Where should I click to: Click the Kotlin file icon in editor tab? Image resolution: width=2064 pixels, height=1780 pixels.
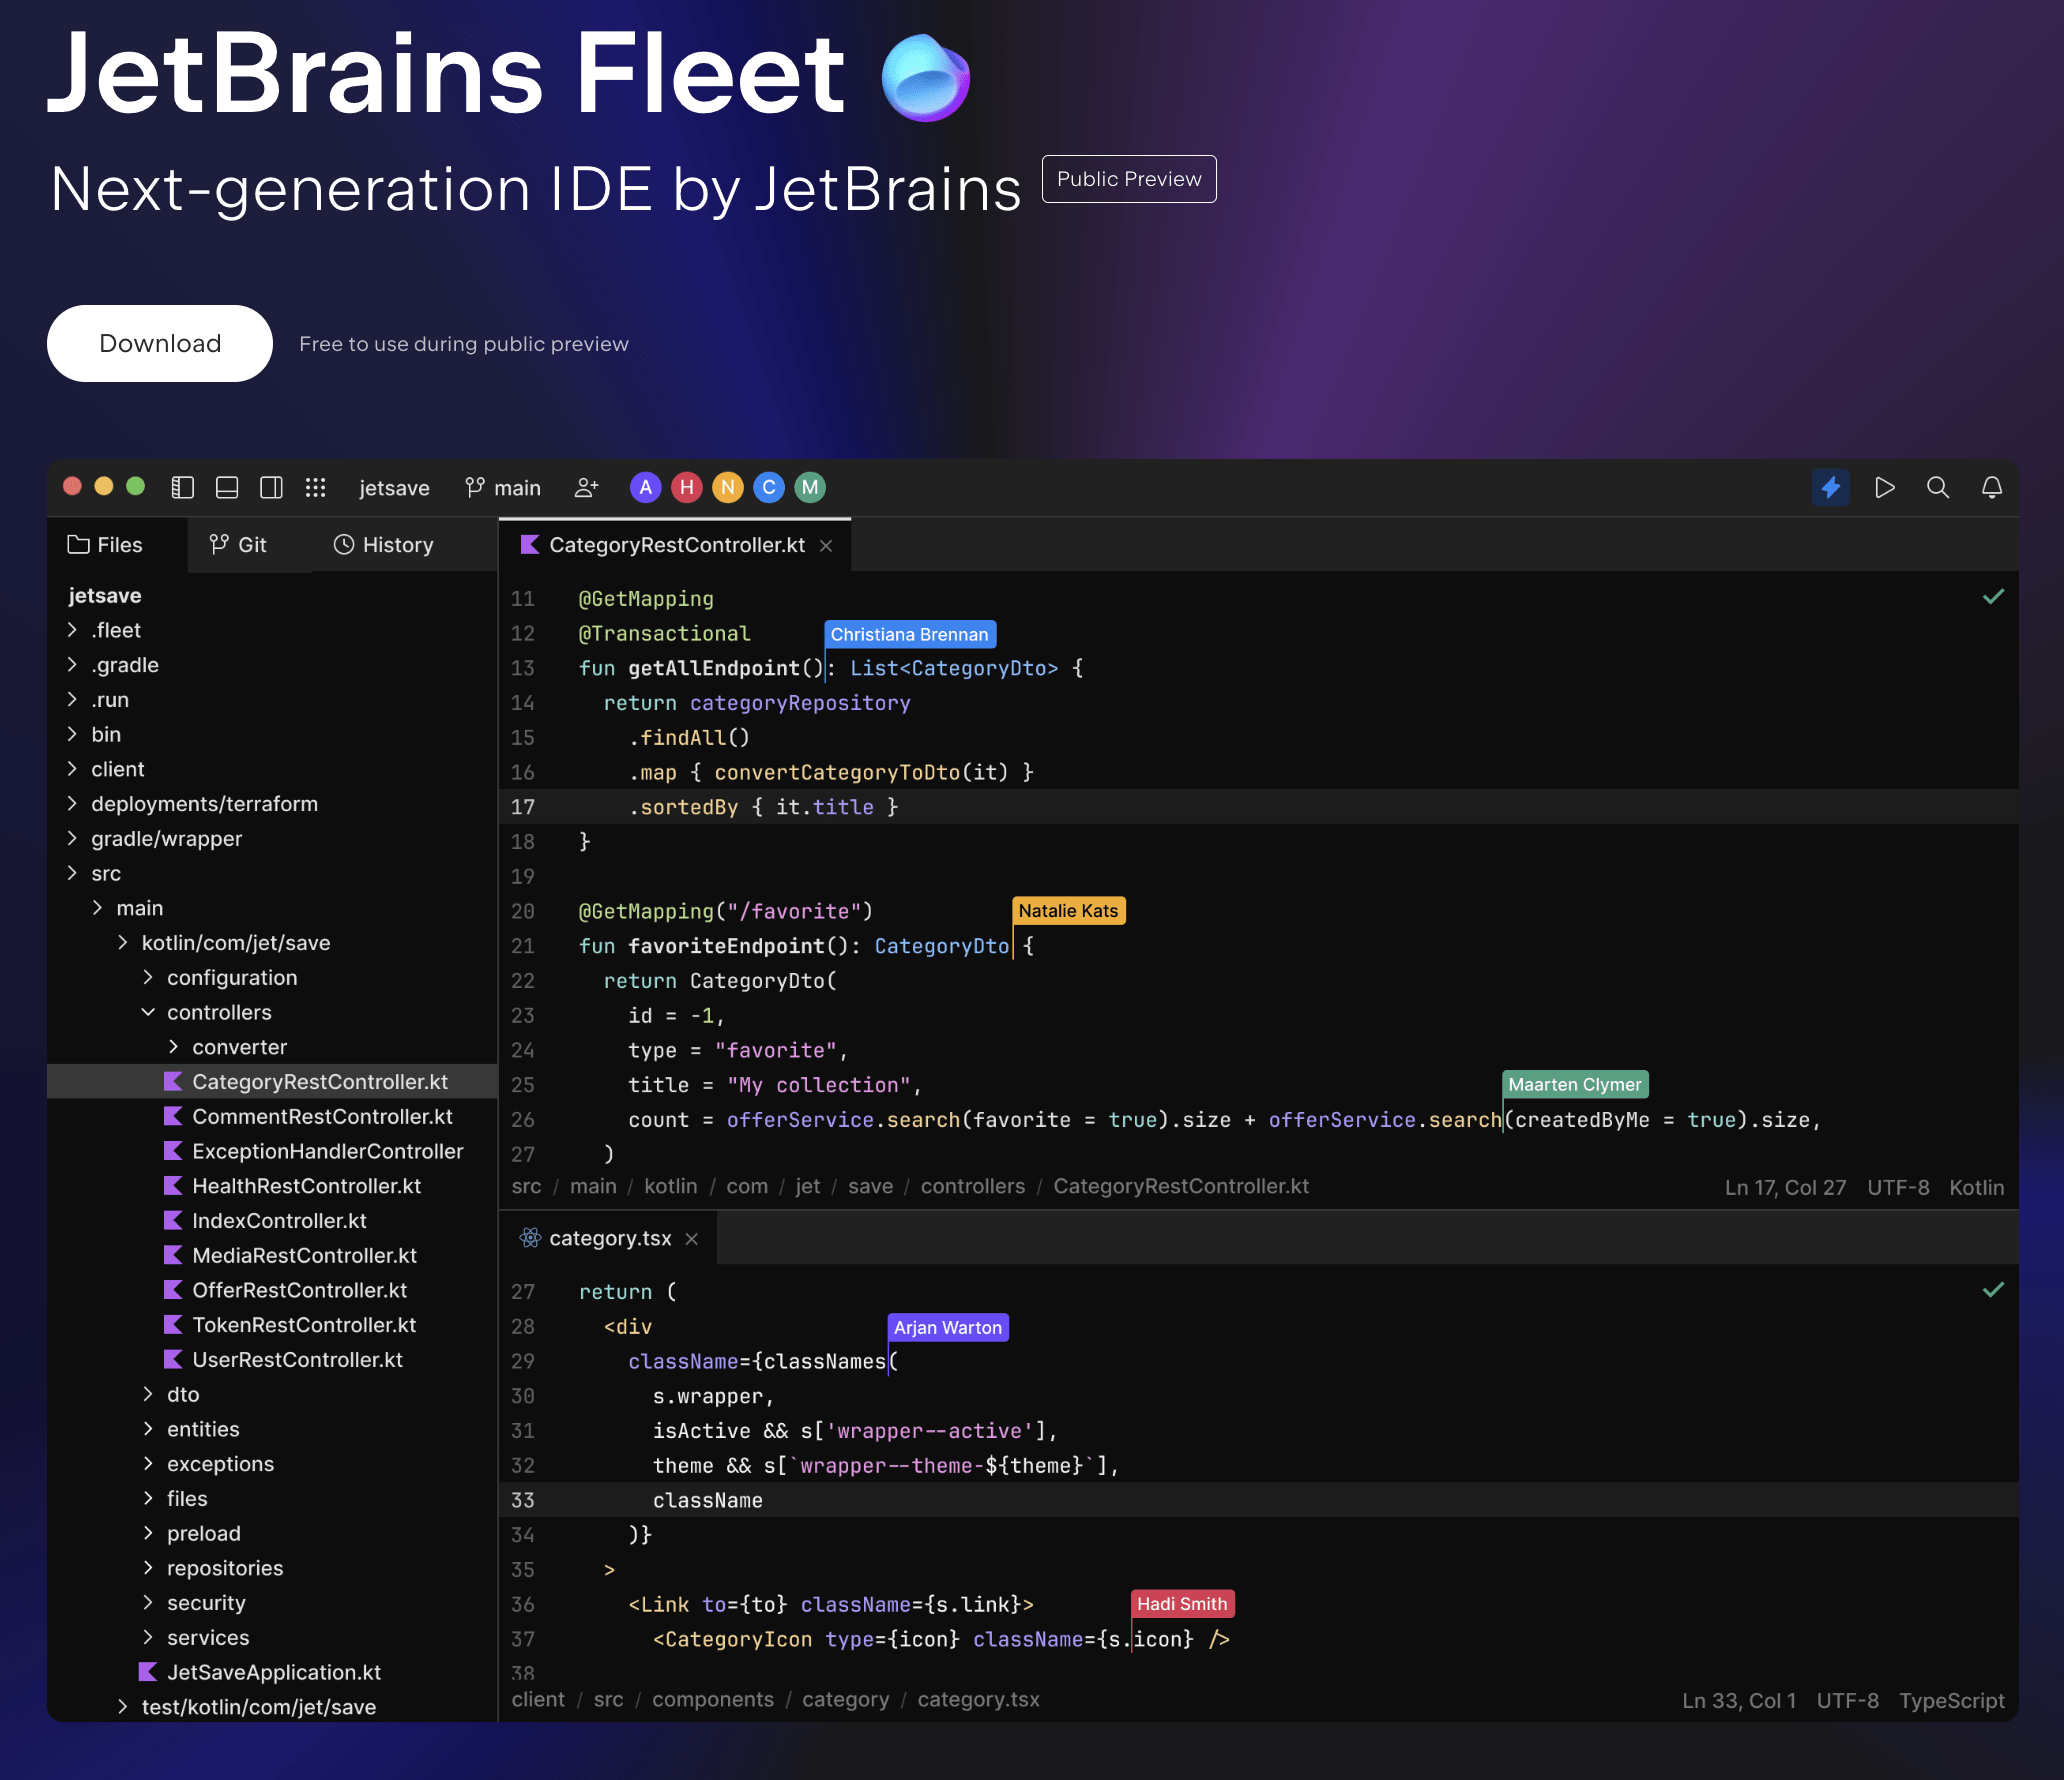530,545
